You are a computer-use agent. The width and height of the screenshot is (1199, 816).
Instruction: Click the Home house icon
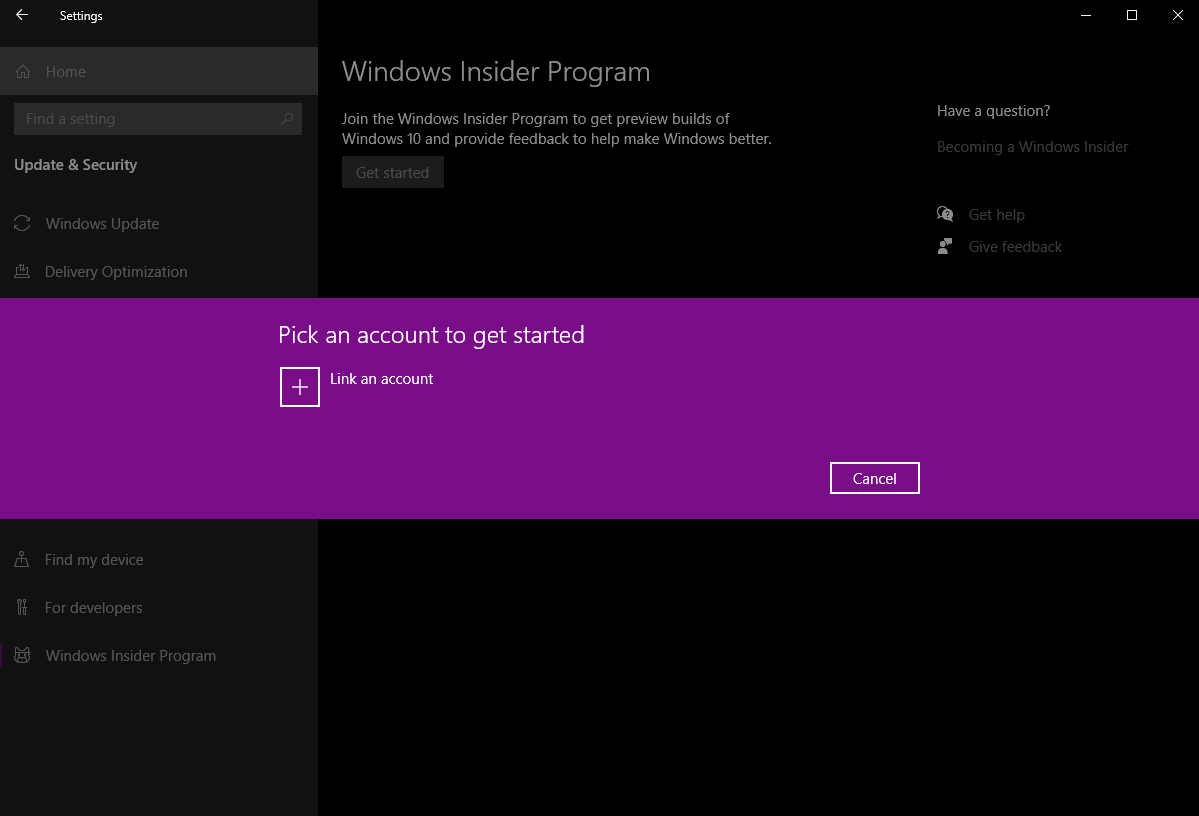point(23,71)
